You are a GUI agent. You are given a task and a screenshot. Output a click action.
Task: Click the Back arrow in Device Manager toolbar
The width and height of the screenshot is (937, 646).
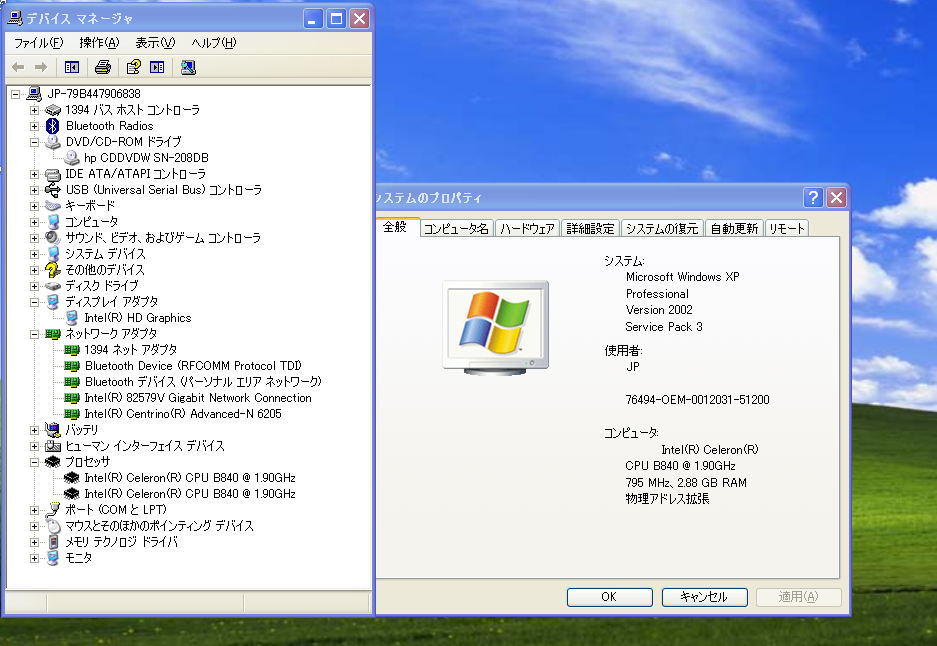18,68
